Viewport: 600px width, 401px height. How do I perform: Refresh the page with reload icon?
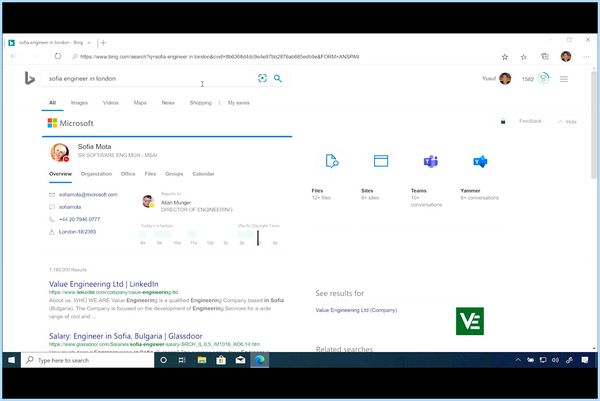pos(58,56)
